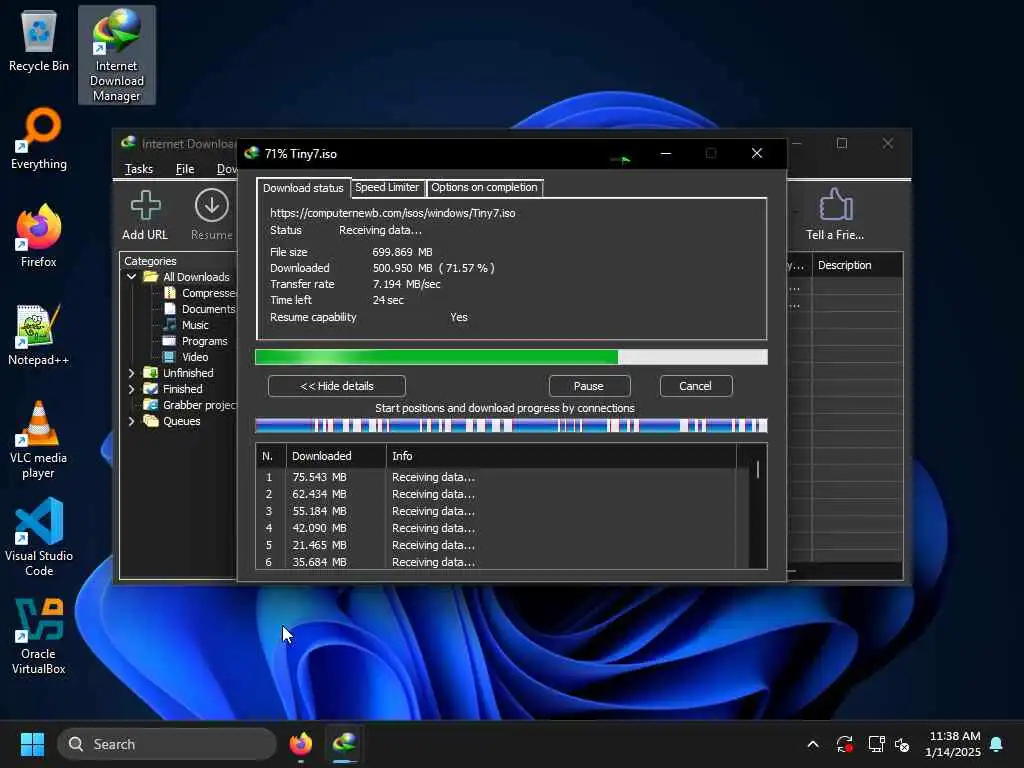Viewport: 1024px width, 768px height.
Task: Click the green download progress bar
Action: point(511,357)
